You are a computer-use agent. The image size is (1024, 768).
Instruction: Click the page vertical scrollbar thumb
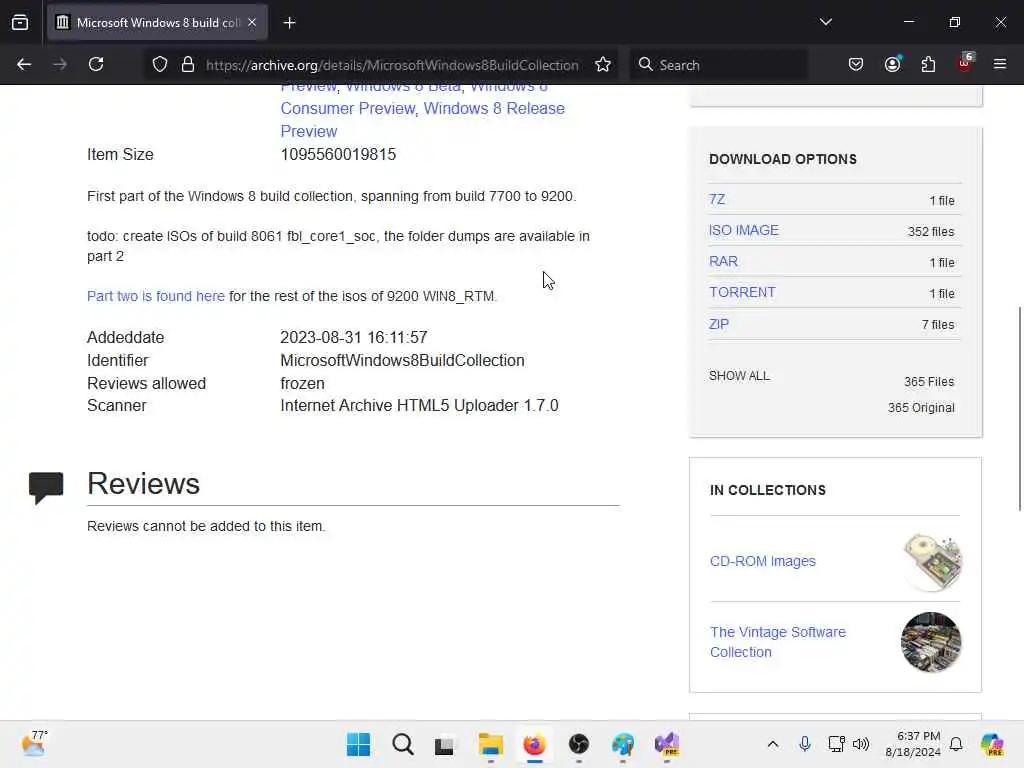pos(1019,408)
